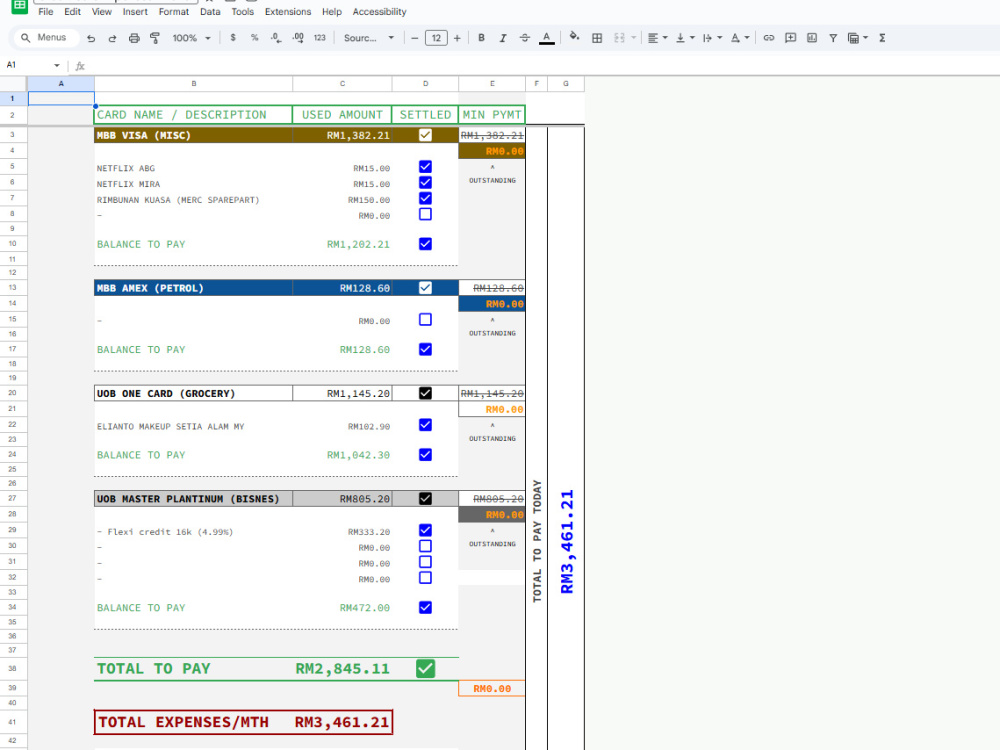1000x750 pixels.
Task: Open the Help menu
Action: [332, 11]
